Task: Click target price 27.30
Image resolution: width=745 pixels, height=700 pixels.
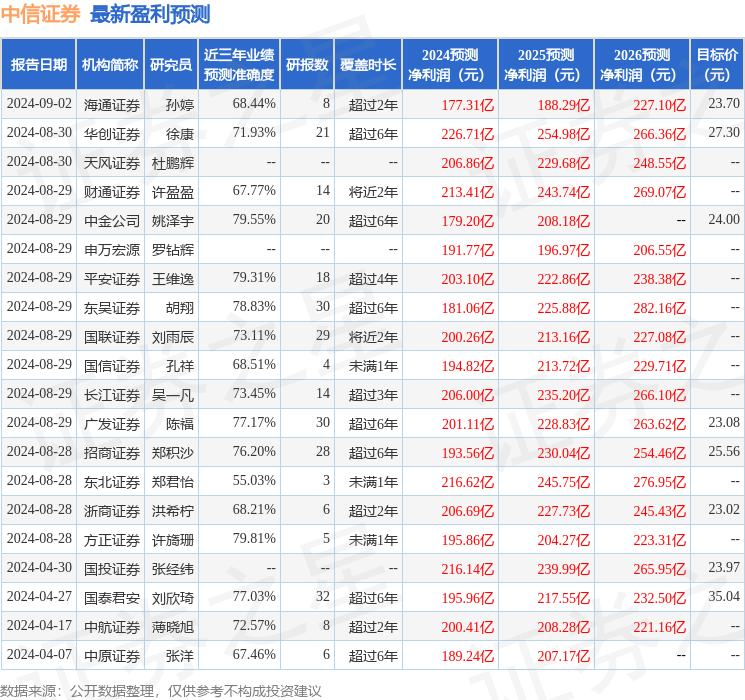Action: (724, 133)
